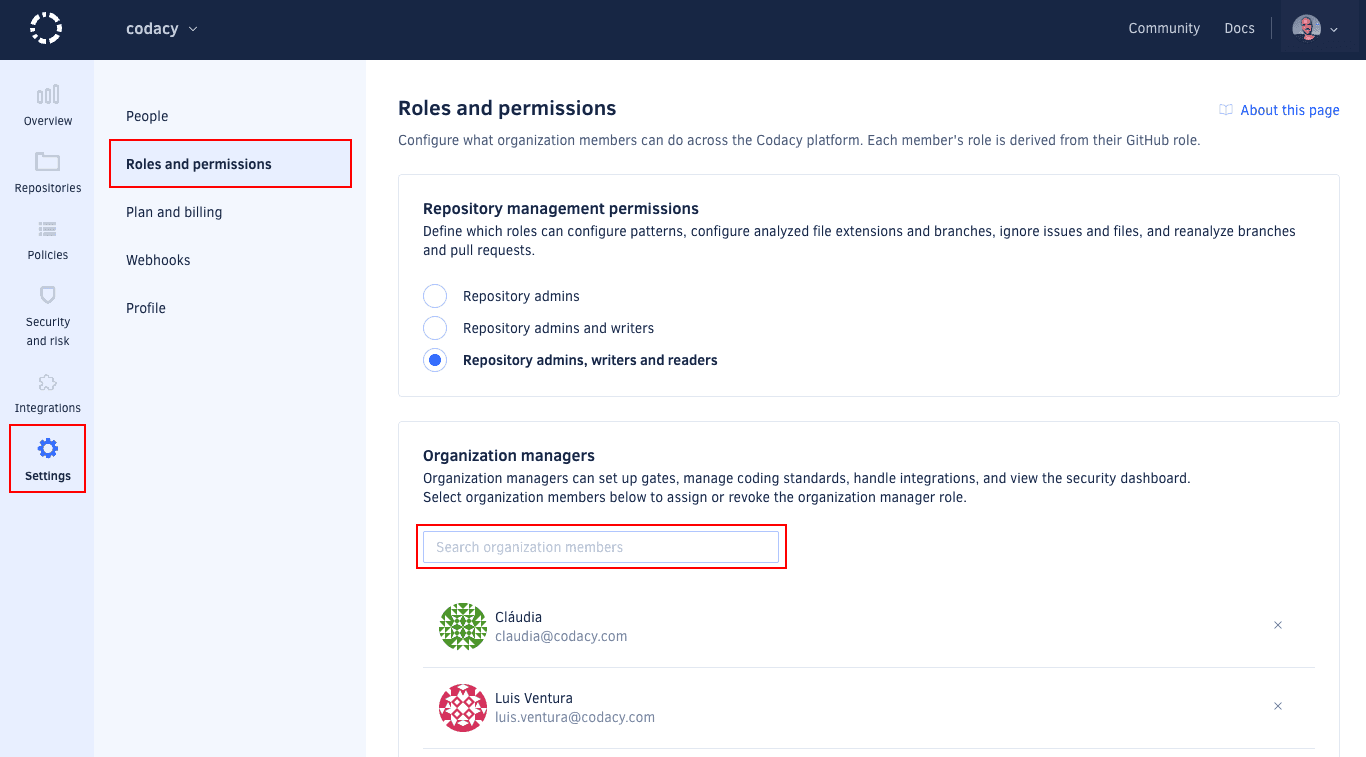1366x757 pixels.
Task: Open the profile avatar dropdown chevron
Action: [1335, 29]
